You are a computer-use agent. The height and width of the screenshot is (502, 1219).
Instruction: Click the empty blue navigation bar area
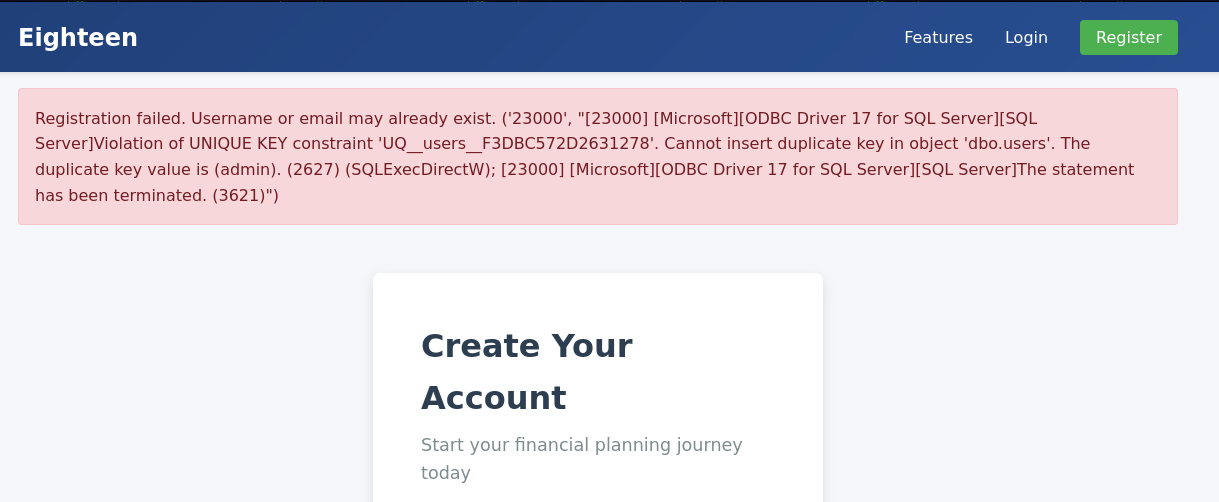[x=500, y=38]
